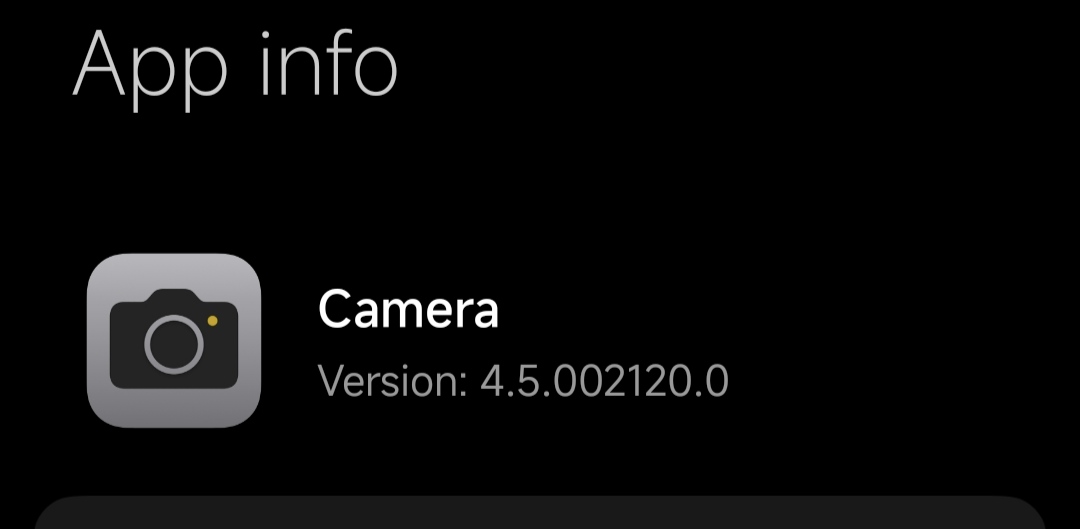This screenshot has width=1080, height=529.
Task: Select the black camera body glyph
Action: coord(174,339)
